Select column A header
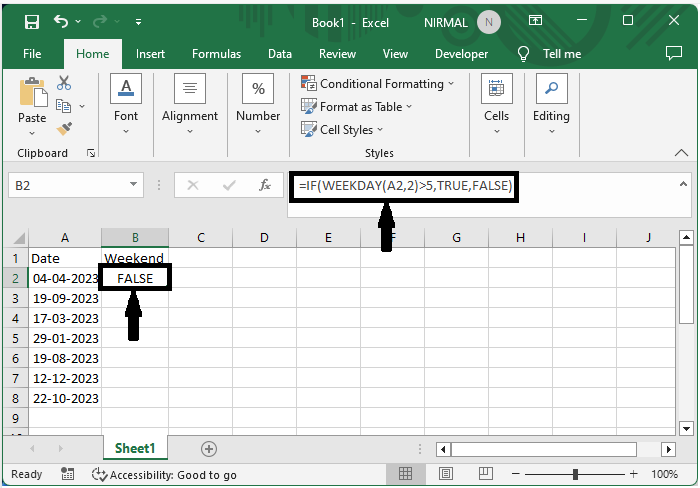Image resolution: width=700 pixels, height=488 pixels. coord(65,238)
